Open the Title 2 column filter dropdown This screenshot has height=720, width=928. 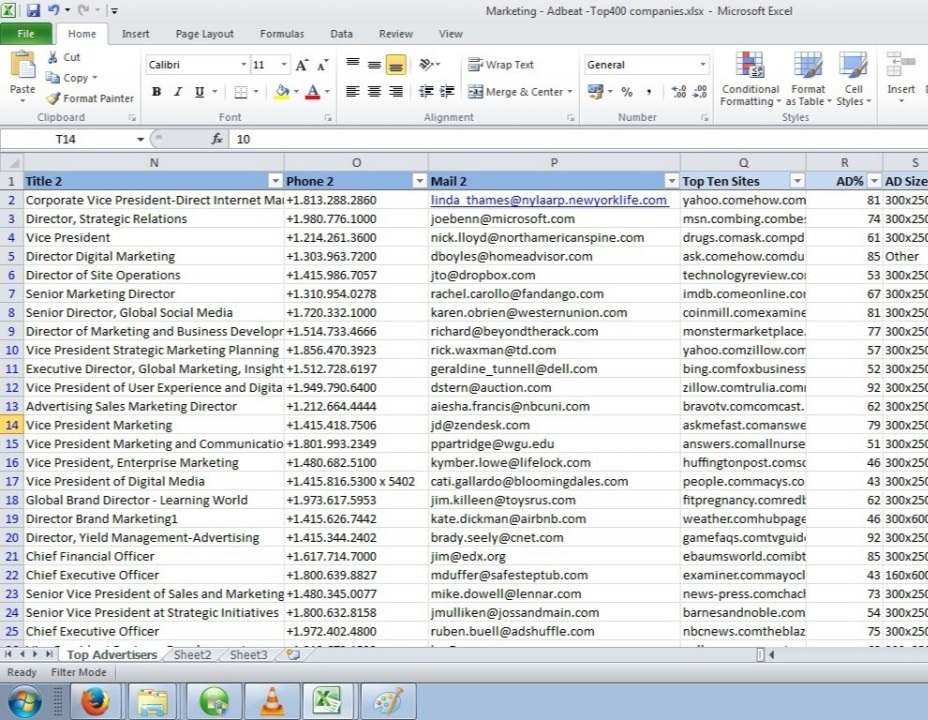tap(275, 181)
